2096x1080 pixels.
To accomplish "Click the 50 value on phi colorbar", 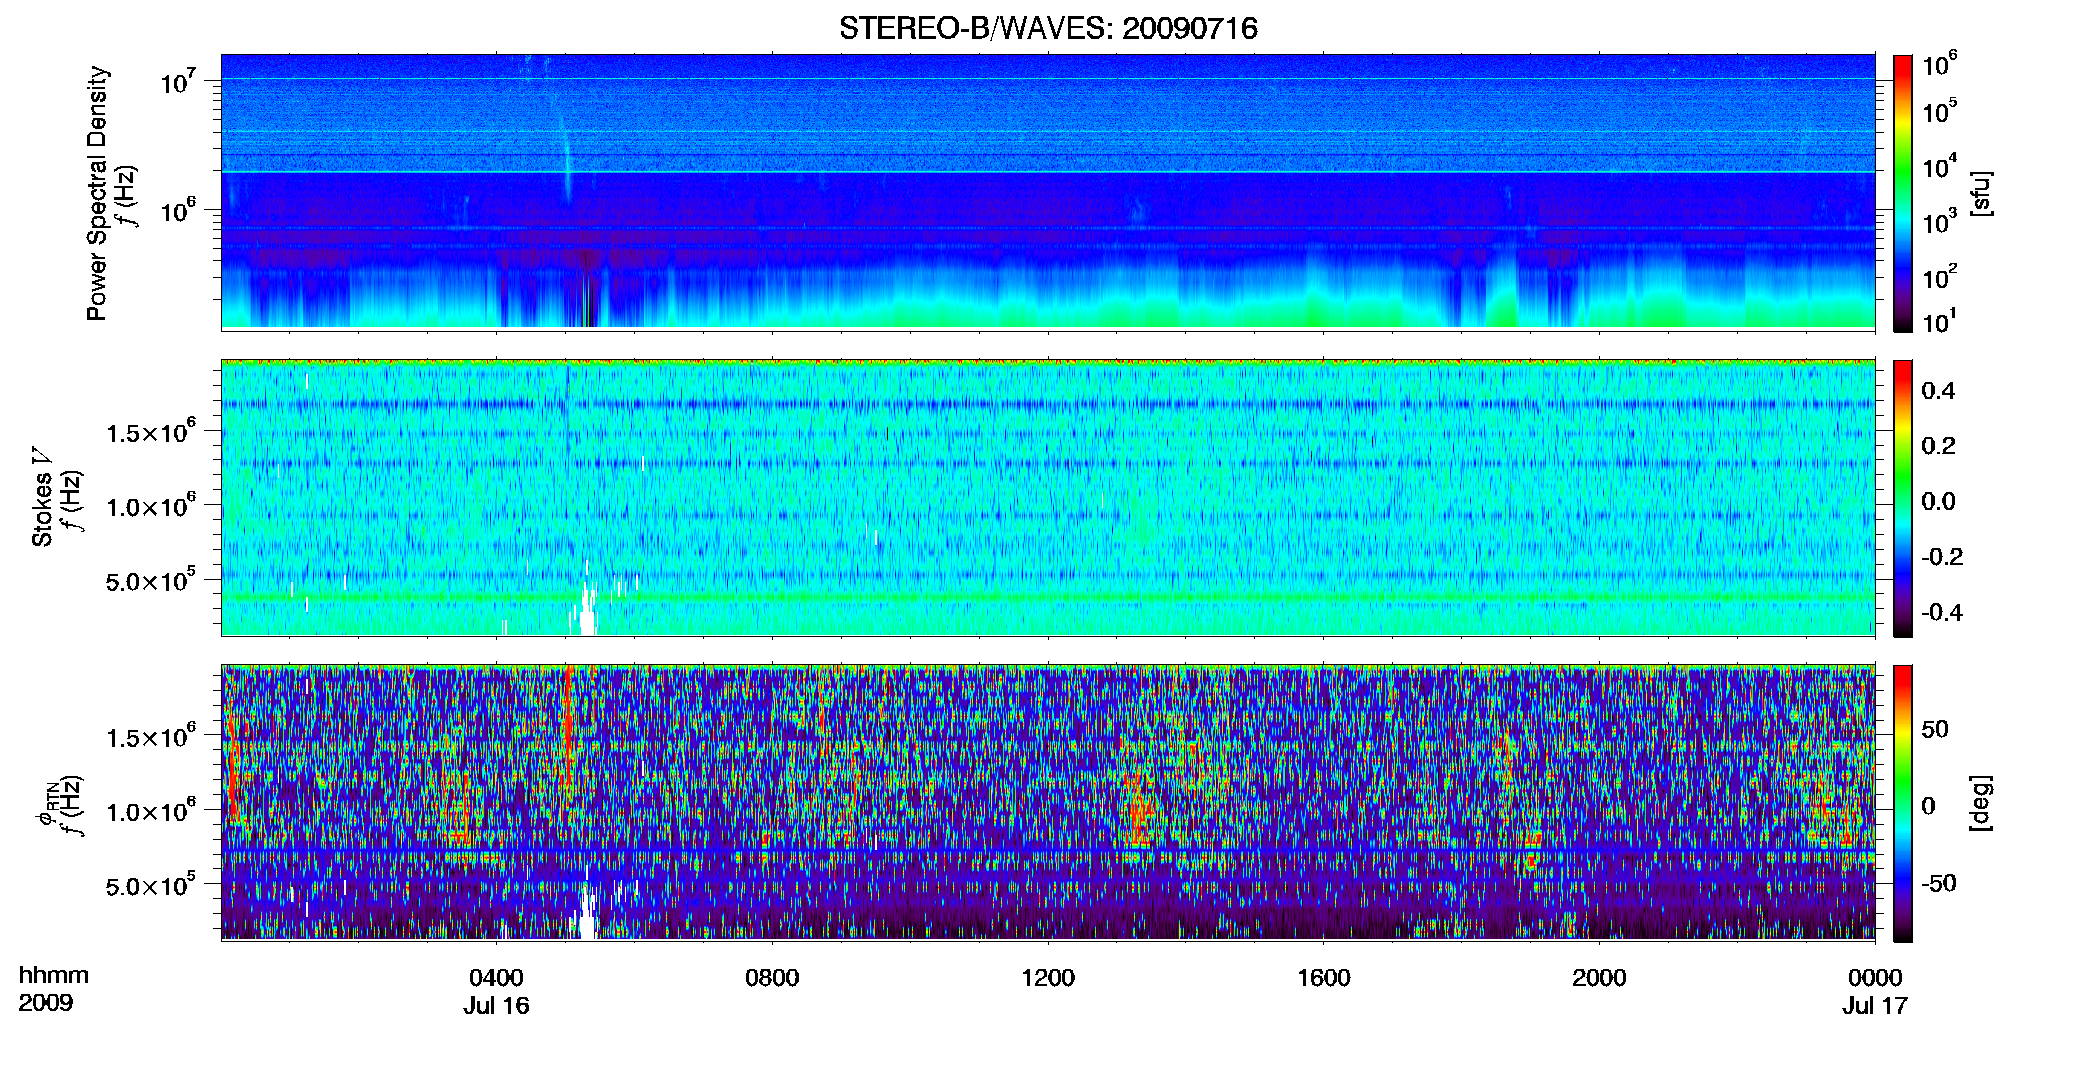I will (1935, 729).
